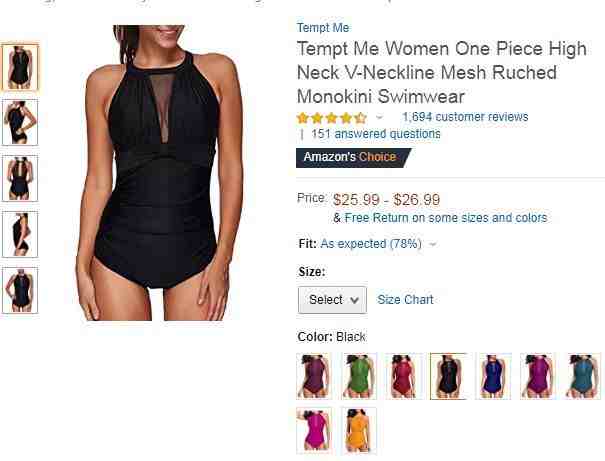Open 151 answered questions link
This screenshot has width=605, height=461.
[375, 134]
